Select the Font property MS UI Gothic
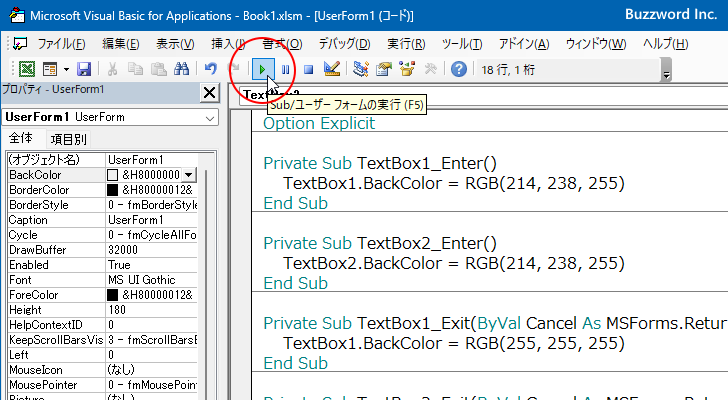The height and width of the screenshot is (400, 728). point(151,280)
